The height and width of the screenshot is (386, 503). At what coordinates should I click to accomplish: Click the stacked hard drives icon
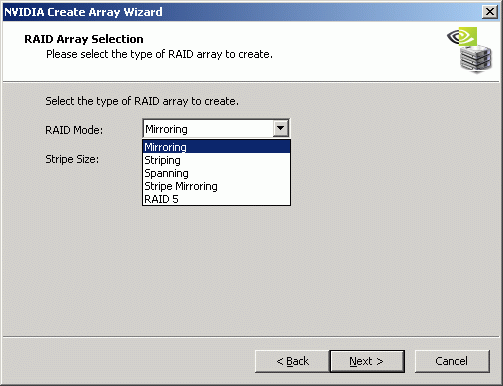[x=476, y=59]
